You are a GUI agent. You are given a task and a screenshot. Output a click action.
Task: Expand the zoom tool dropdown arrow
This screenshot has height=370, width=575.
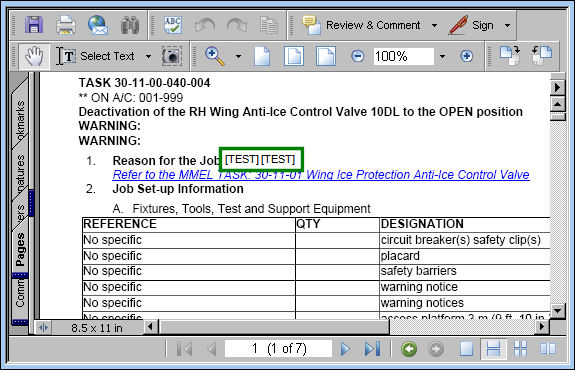238,56
